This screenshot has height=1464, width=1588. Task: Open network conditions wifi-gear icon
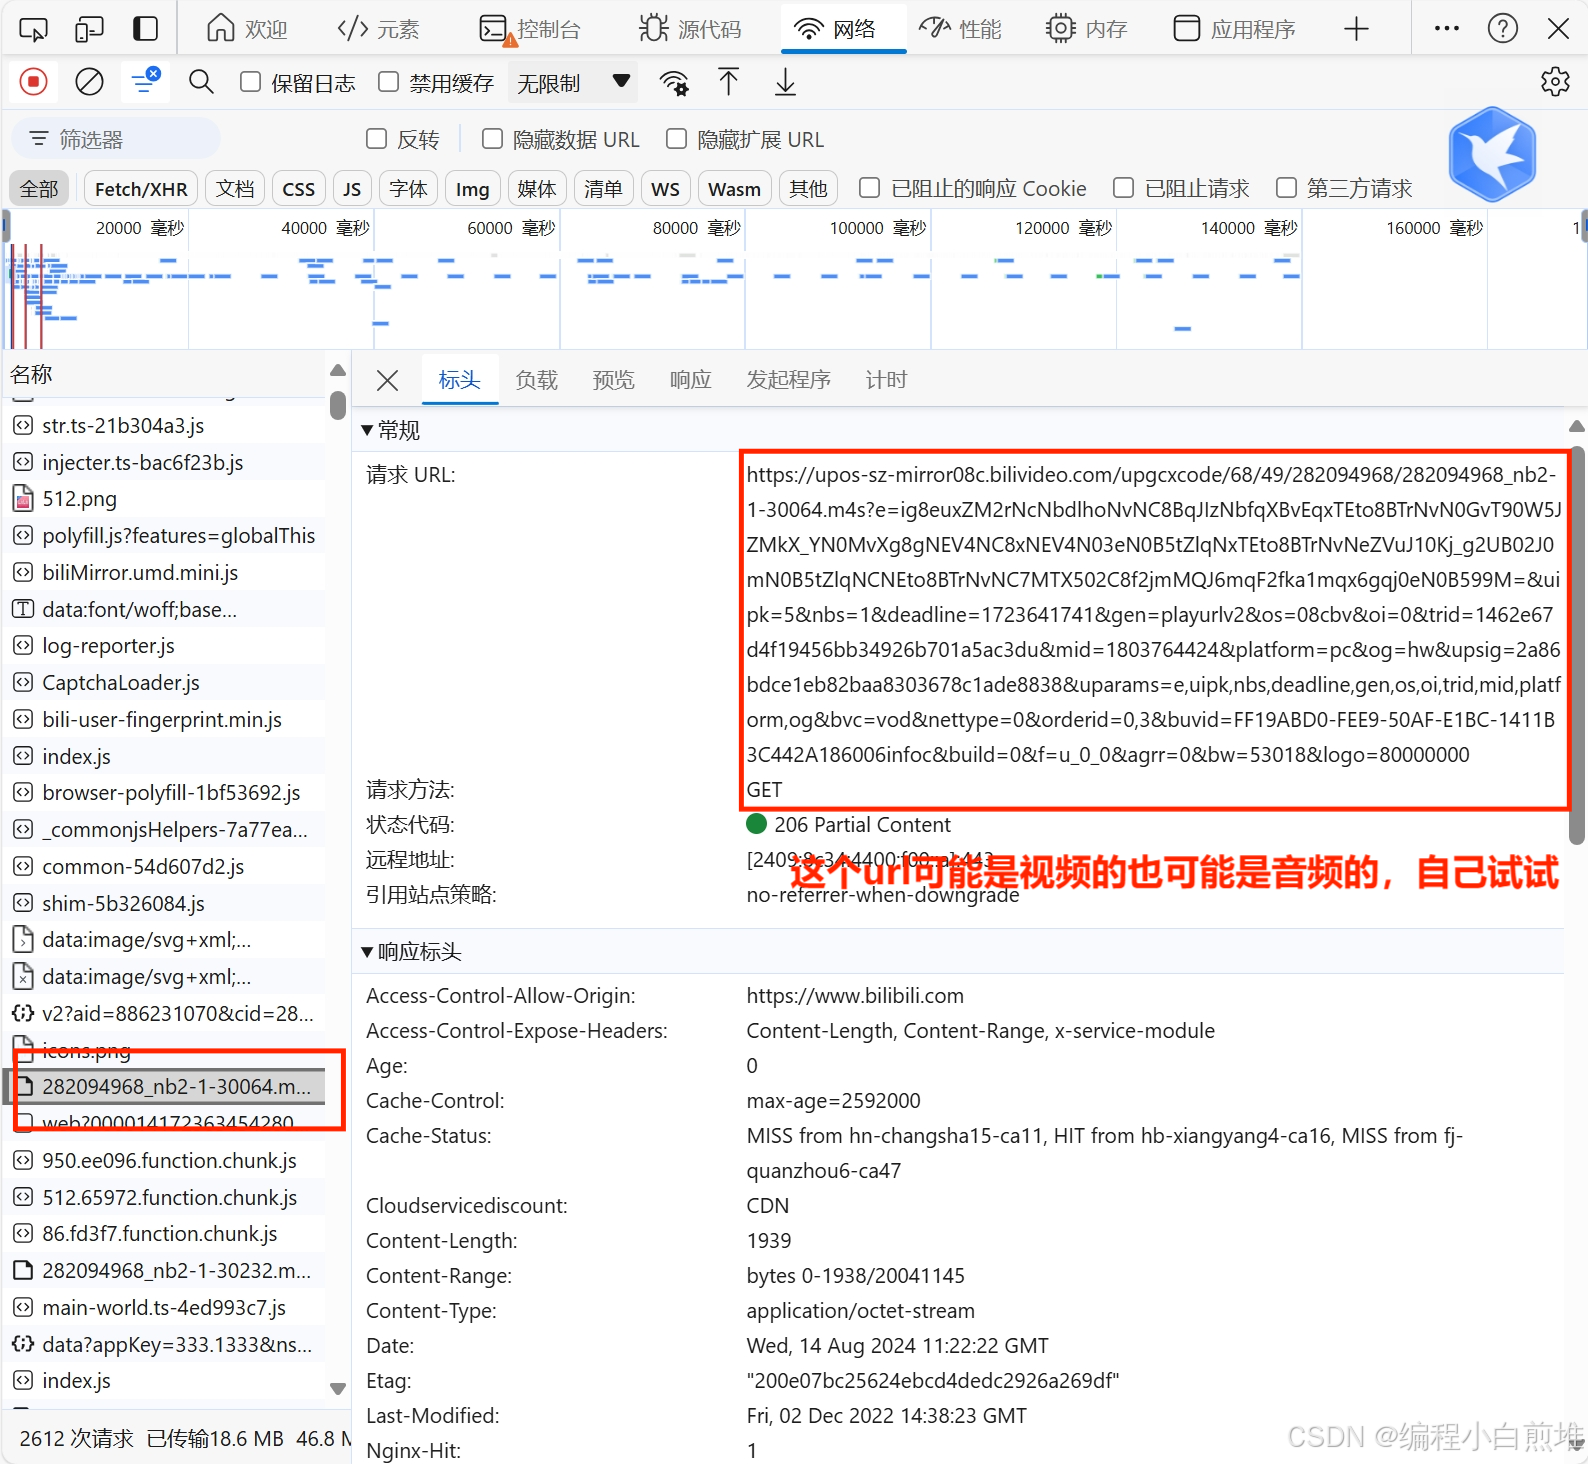point(675,83)
